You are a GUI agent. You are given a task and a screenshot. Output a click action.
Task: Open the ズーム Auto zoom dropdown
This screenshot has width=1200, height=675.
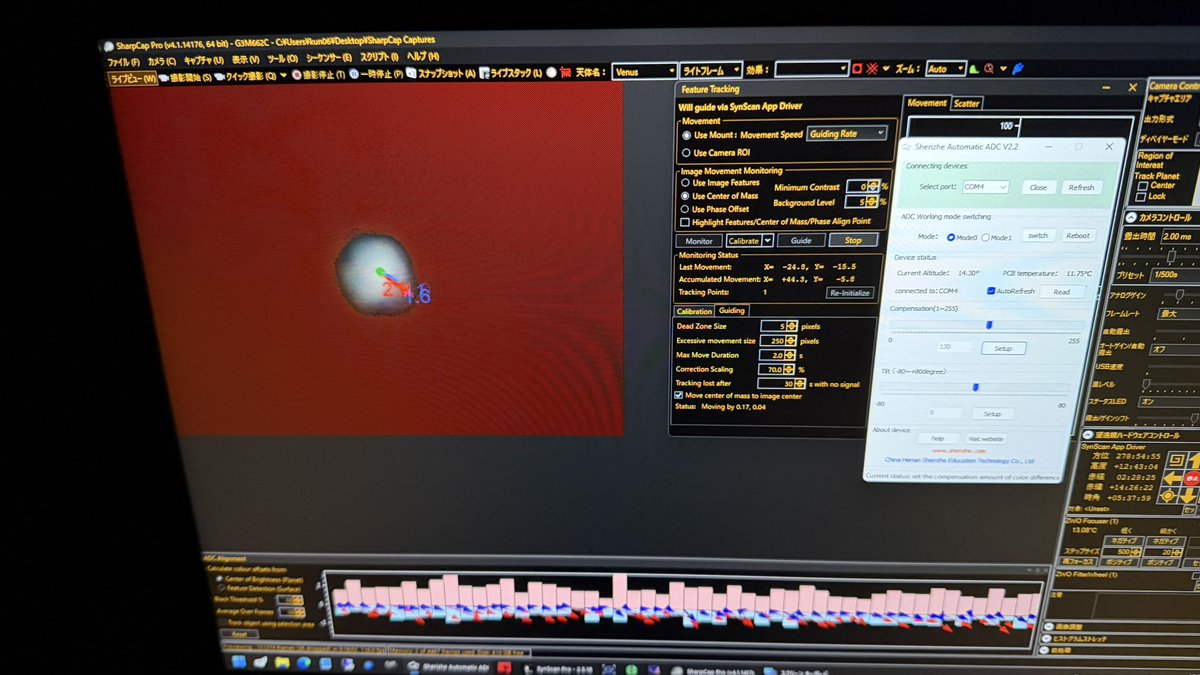tap(945, 69)
